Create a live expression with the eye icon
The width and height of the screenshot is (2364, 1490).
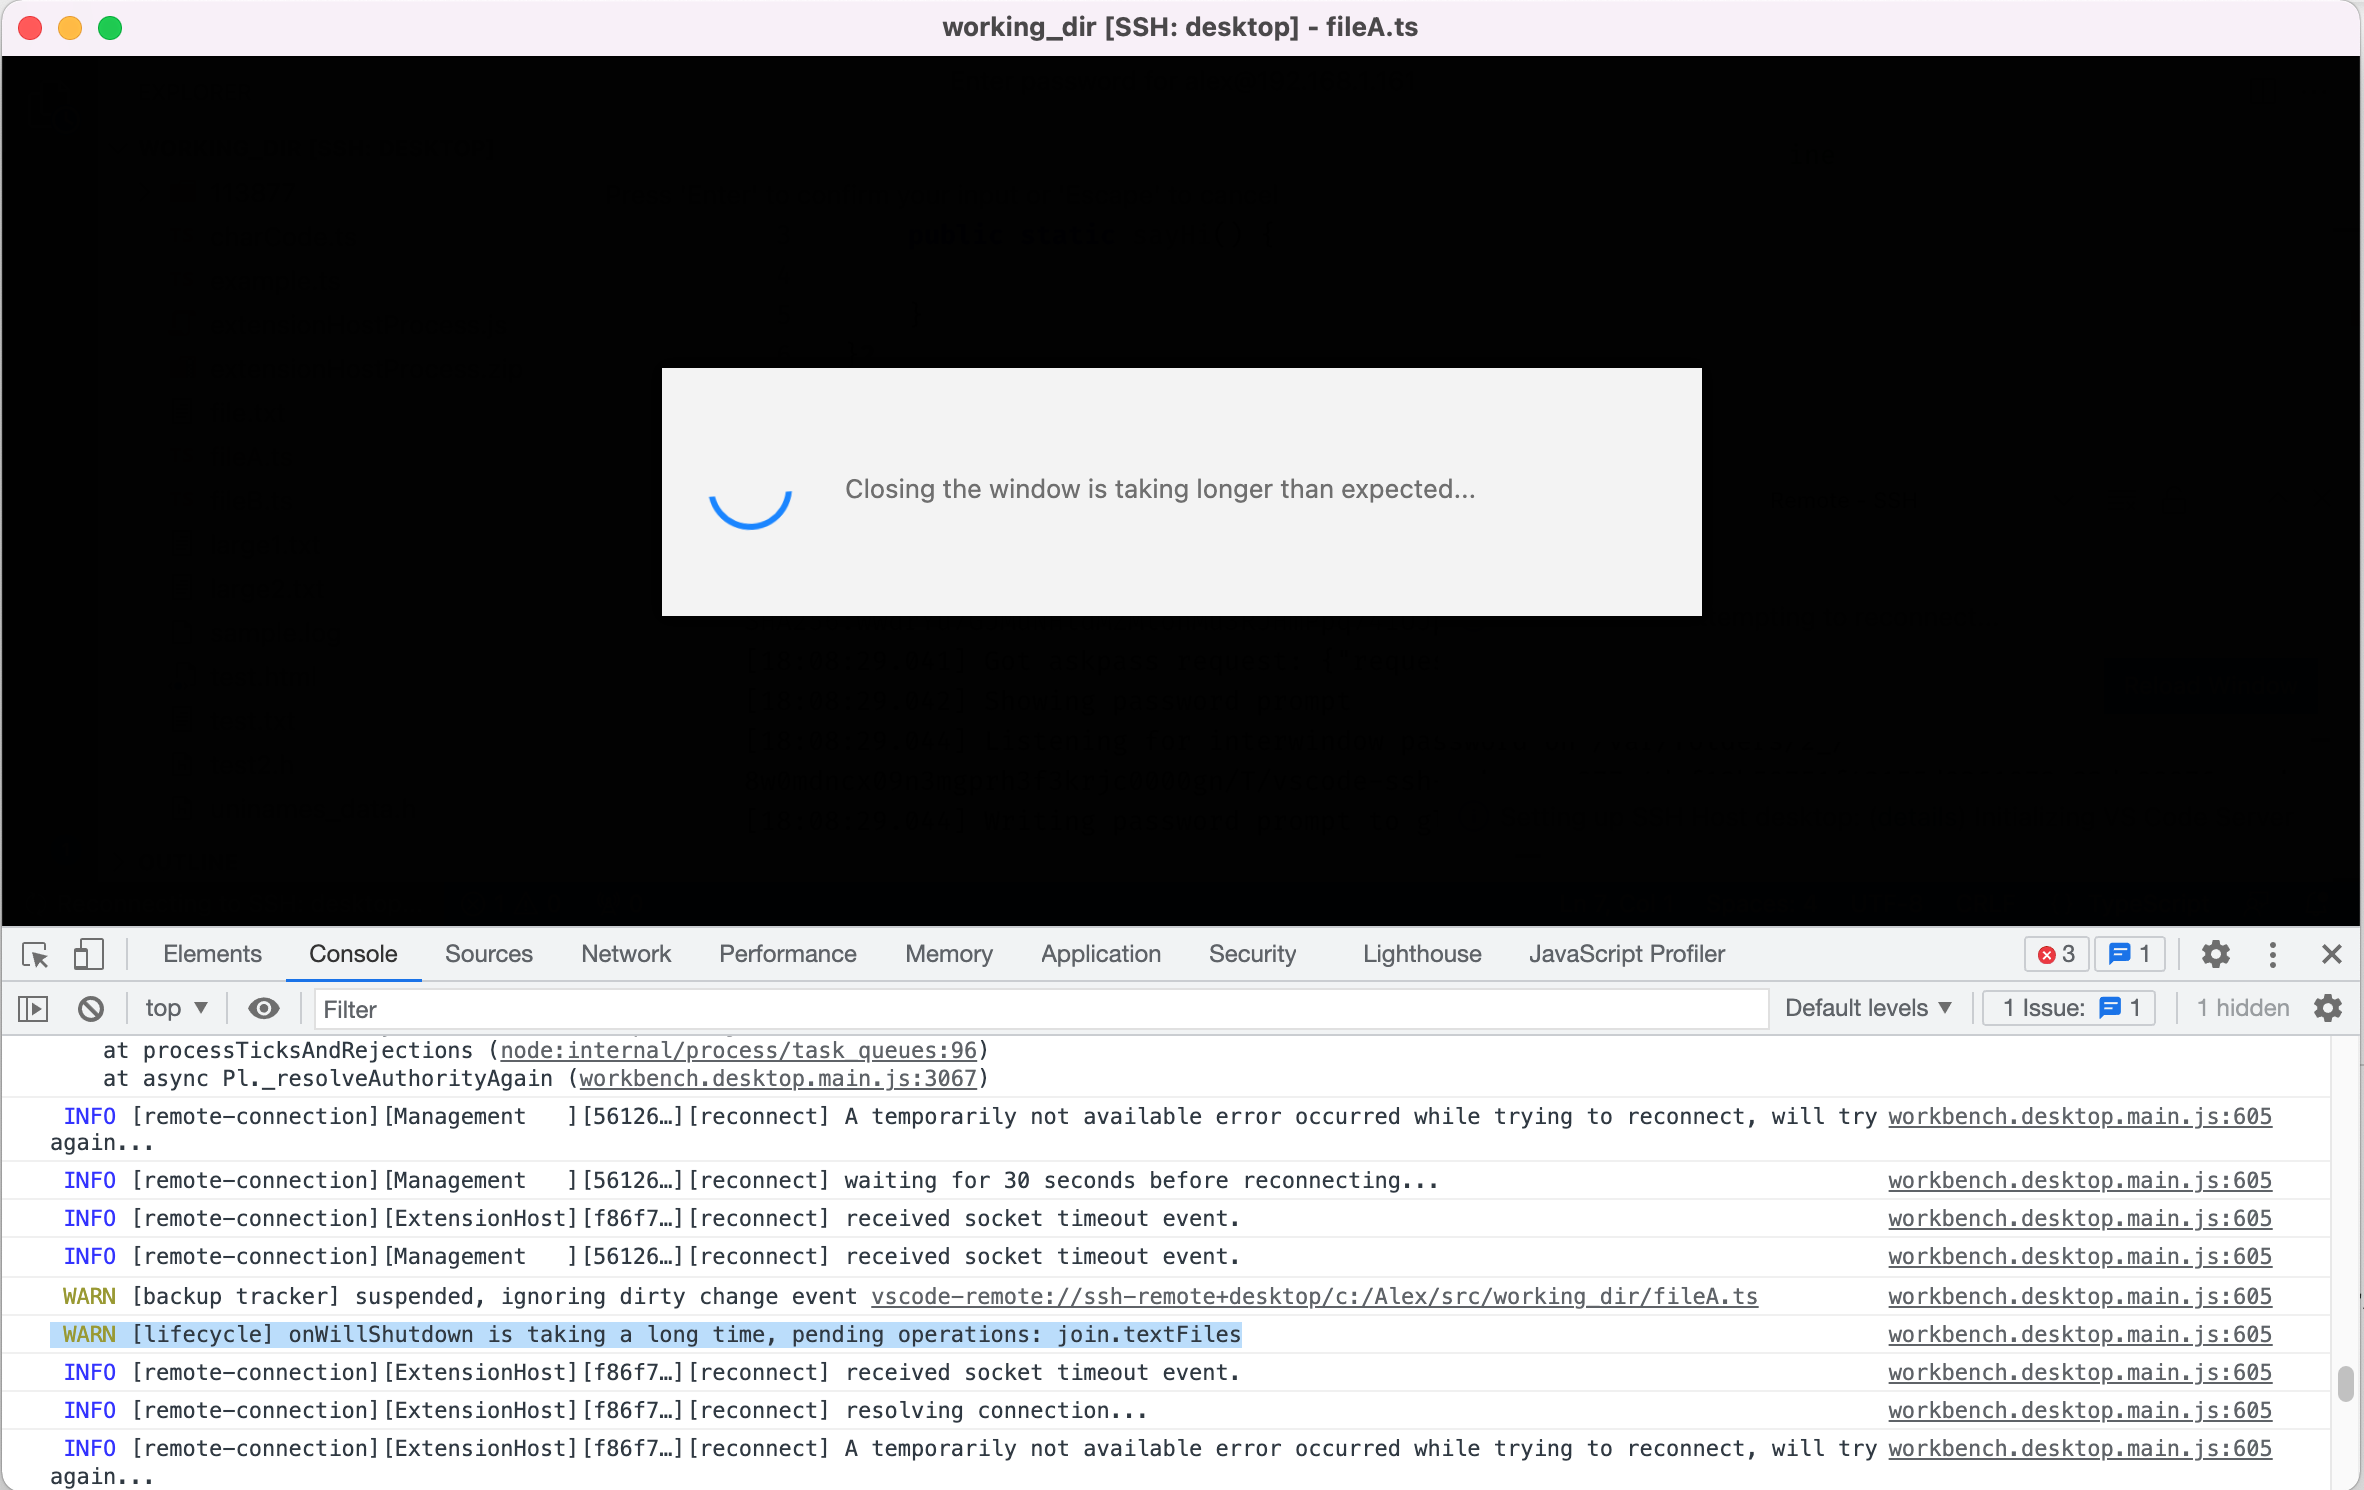pyautogui.click(x=263, y=1008)
